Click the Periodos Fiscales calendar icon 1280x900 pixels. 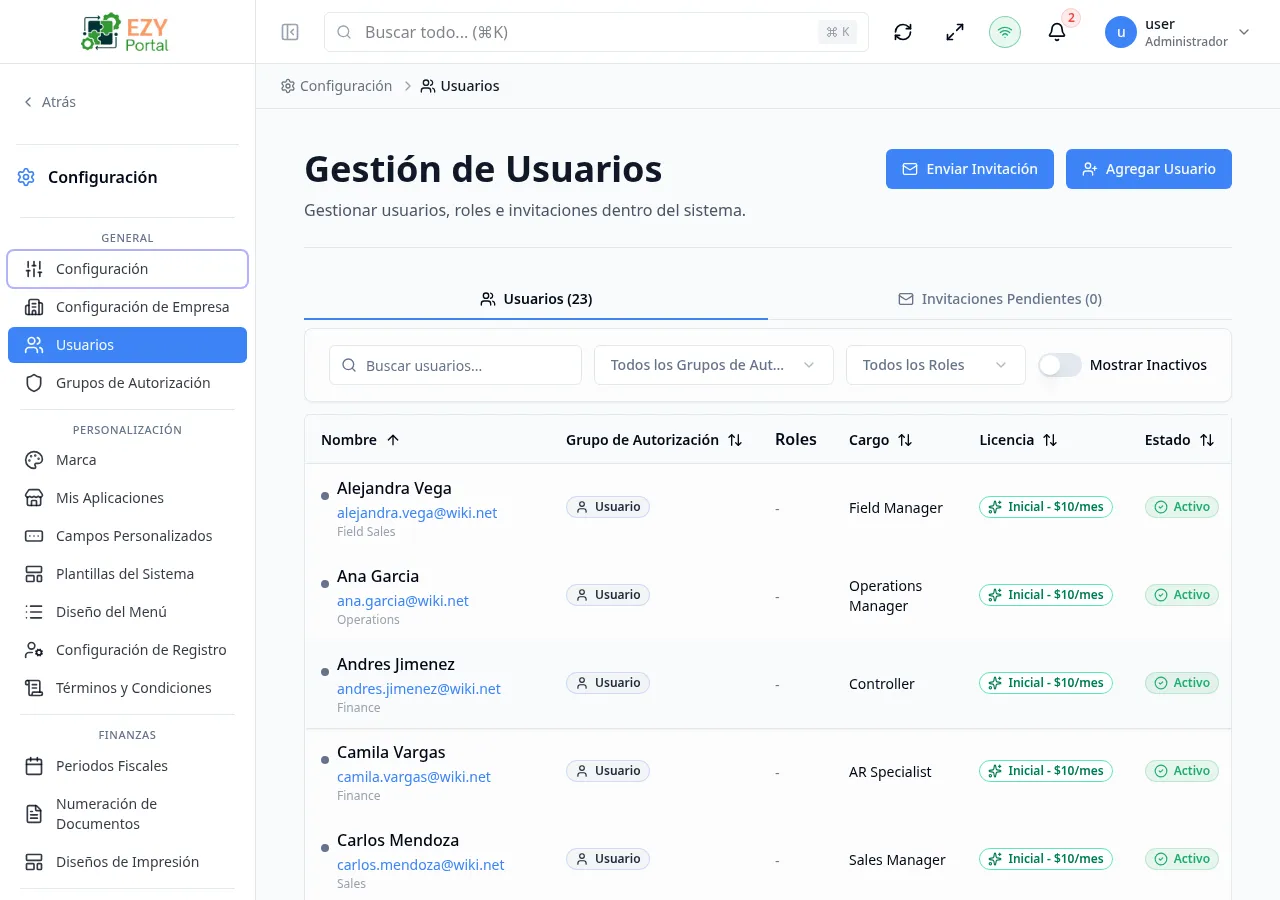(34, 766)
